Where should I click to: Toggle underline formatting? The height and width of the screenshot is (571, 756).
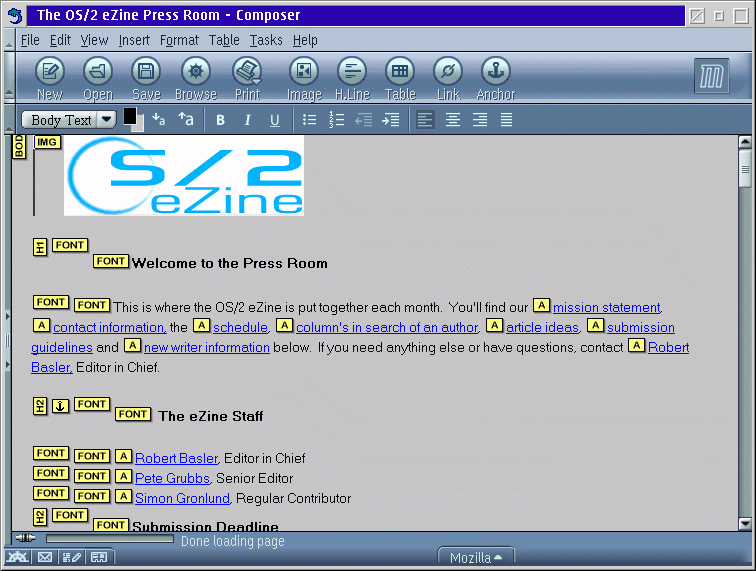[x=274, y=120]
